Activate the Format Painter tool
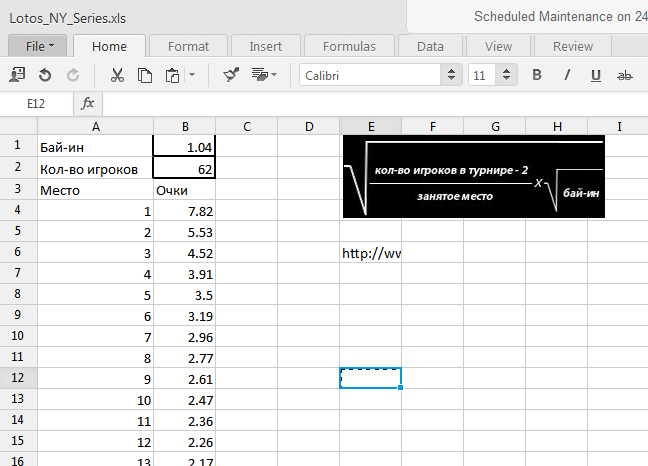This screenshot has height=466, width=648. [231, 75]
